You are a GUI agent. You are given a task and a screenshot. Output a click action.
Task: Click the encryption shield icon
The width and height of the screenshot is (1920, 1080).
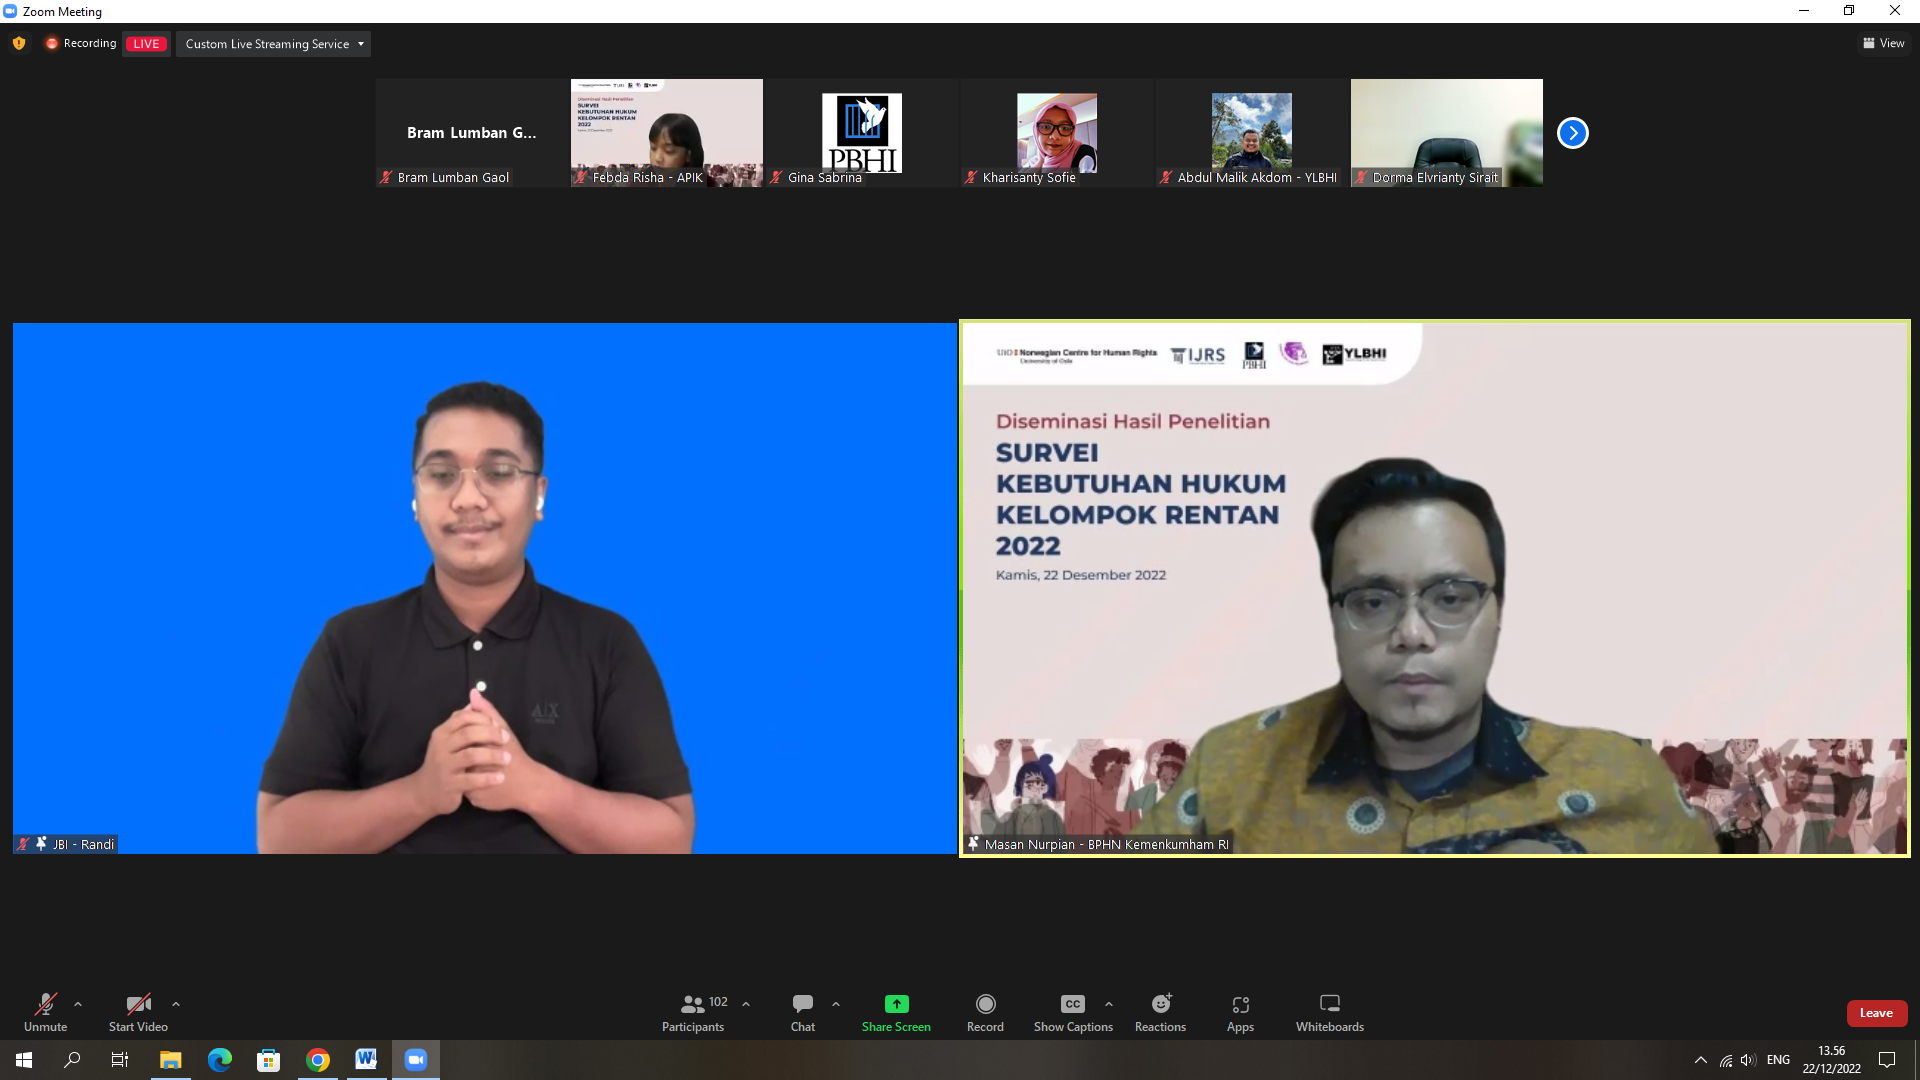(x=19, y=43)
